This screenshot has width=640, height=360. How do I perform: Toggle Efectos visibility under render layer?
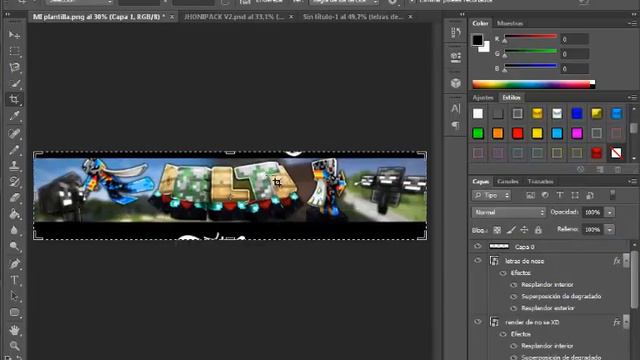pos(503,334)
